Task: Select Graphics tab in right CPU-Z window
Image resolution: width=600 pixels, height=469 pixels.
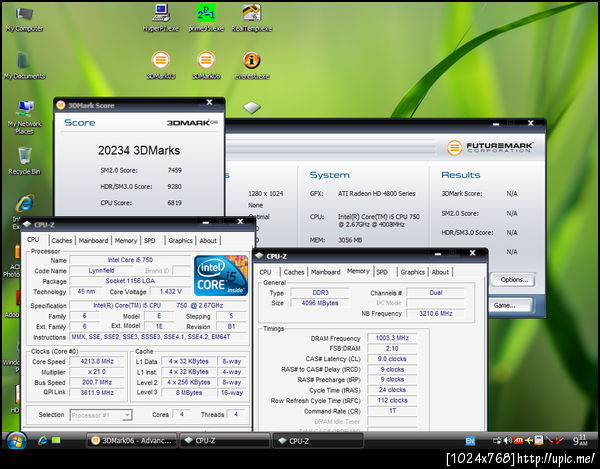Action: (412, 272)
